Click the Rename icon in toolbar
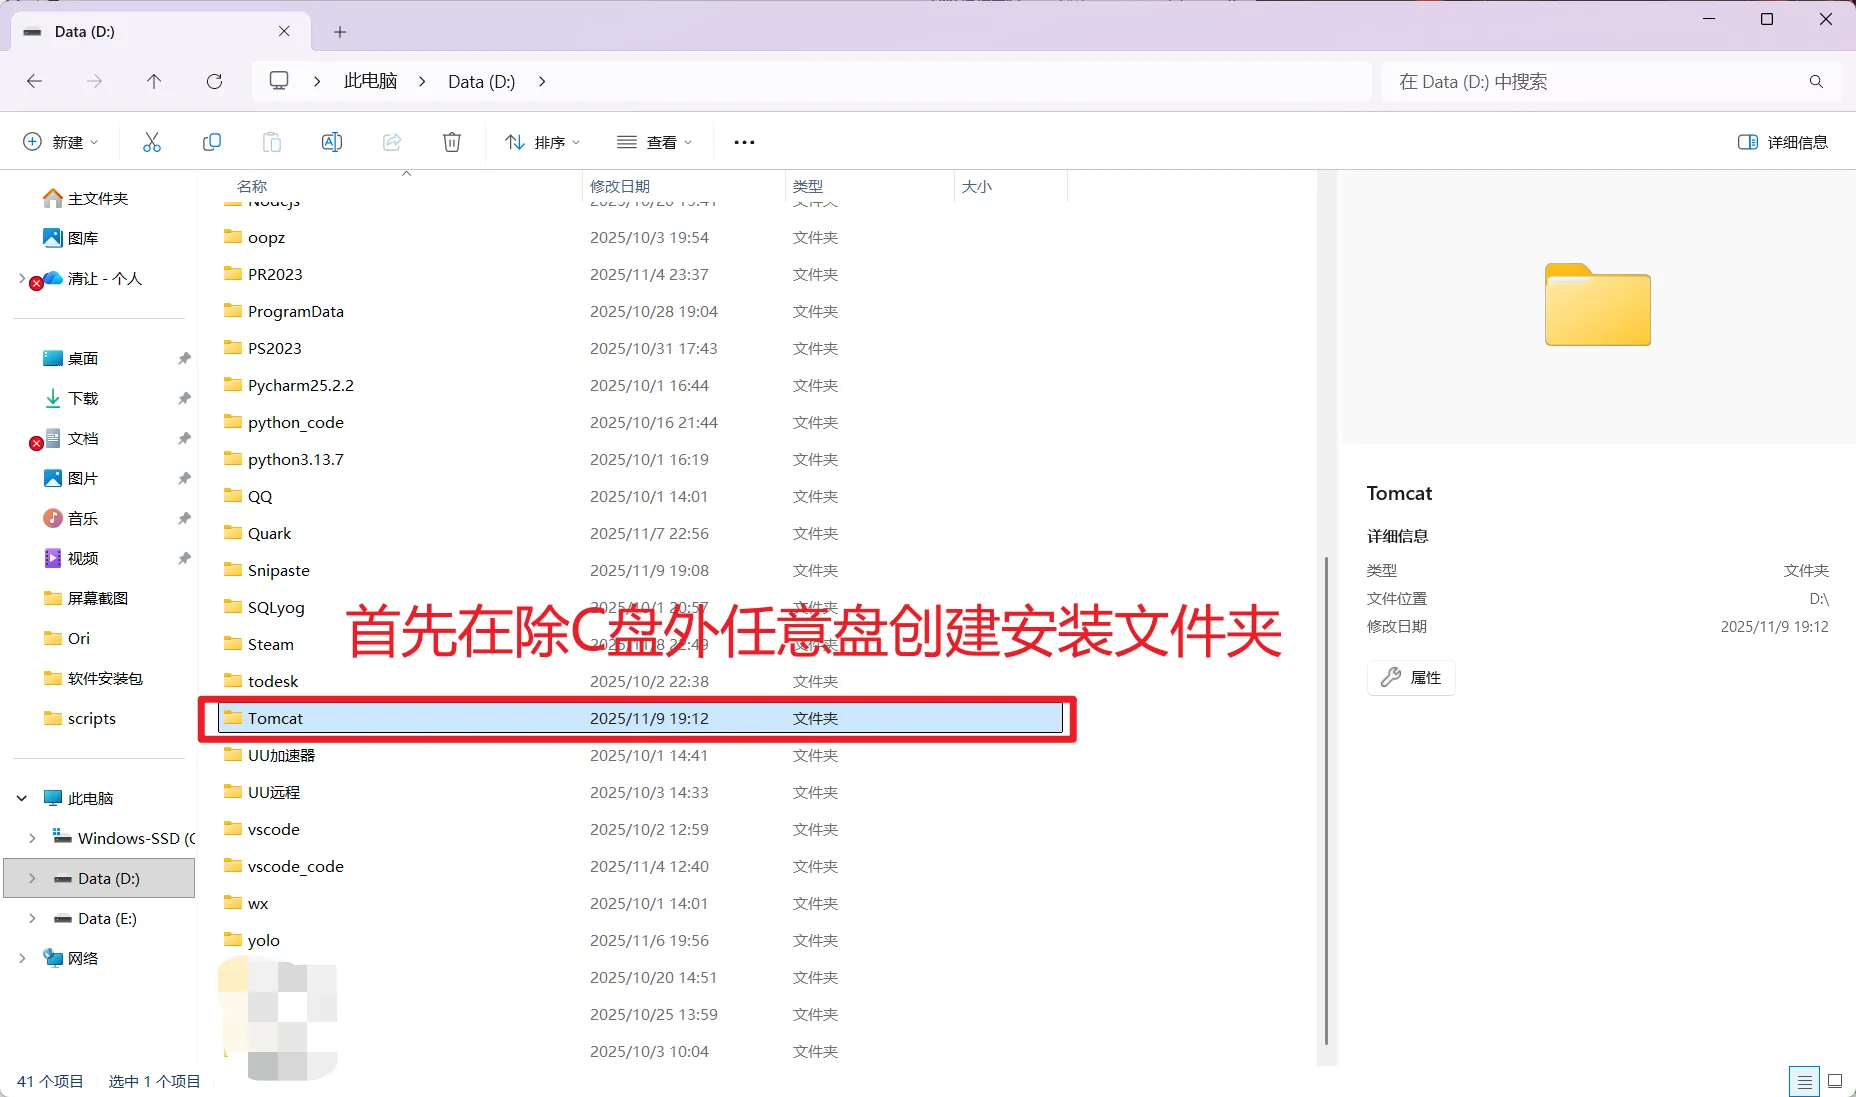 pyautogui.click(x=332, y=142)
